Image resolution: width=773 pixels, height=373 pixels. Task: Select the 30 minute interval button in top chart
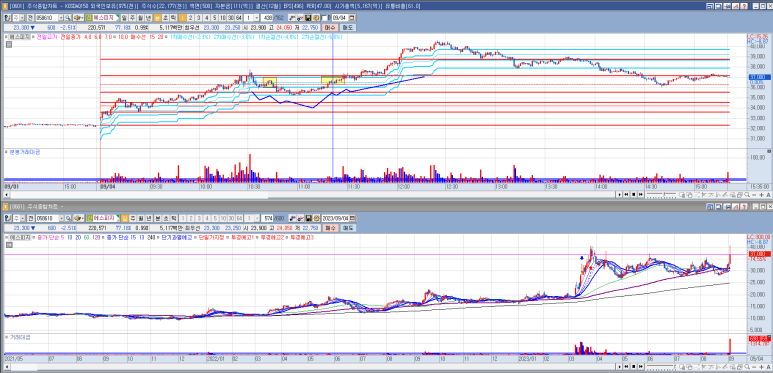(x=231, y=17)
